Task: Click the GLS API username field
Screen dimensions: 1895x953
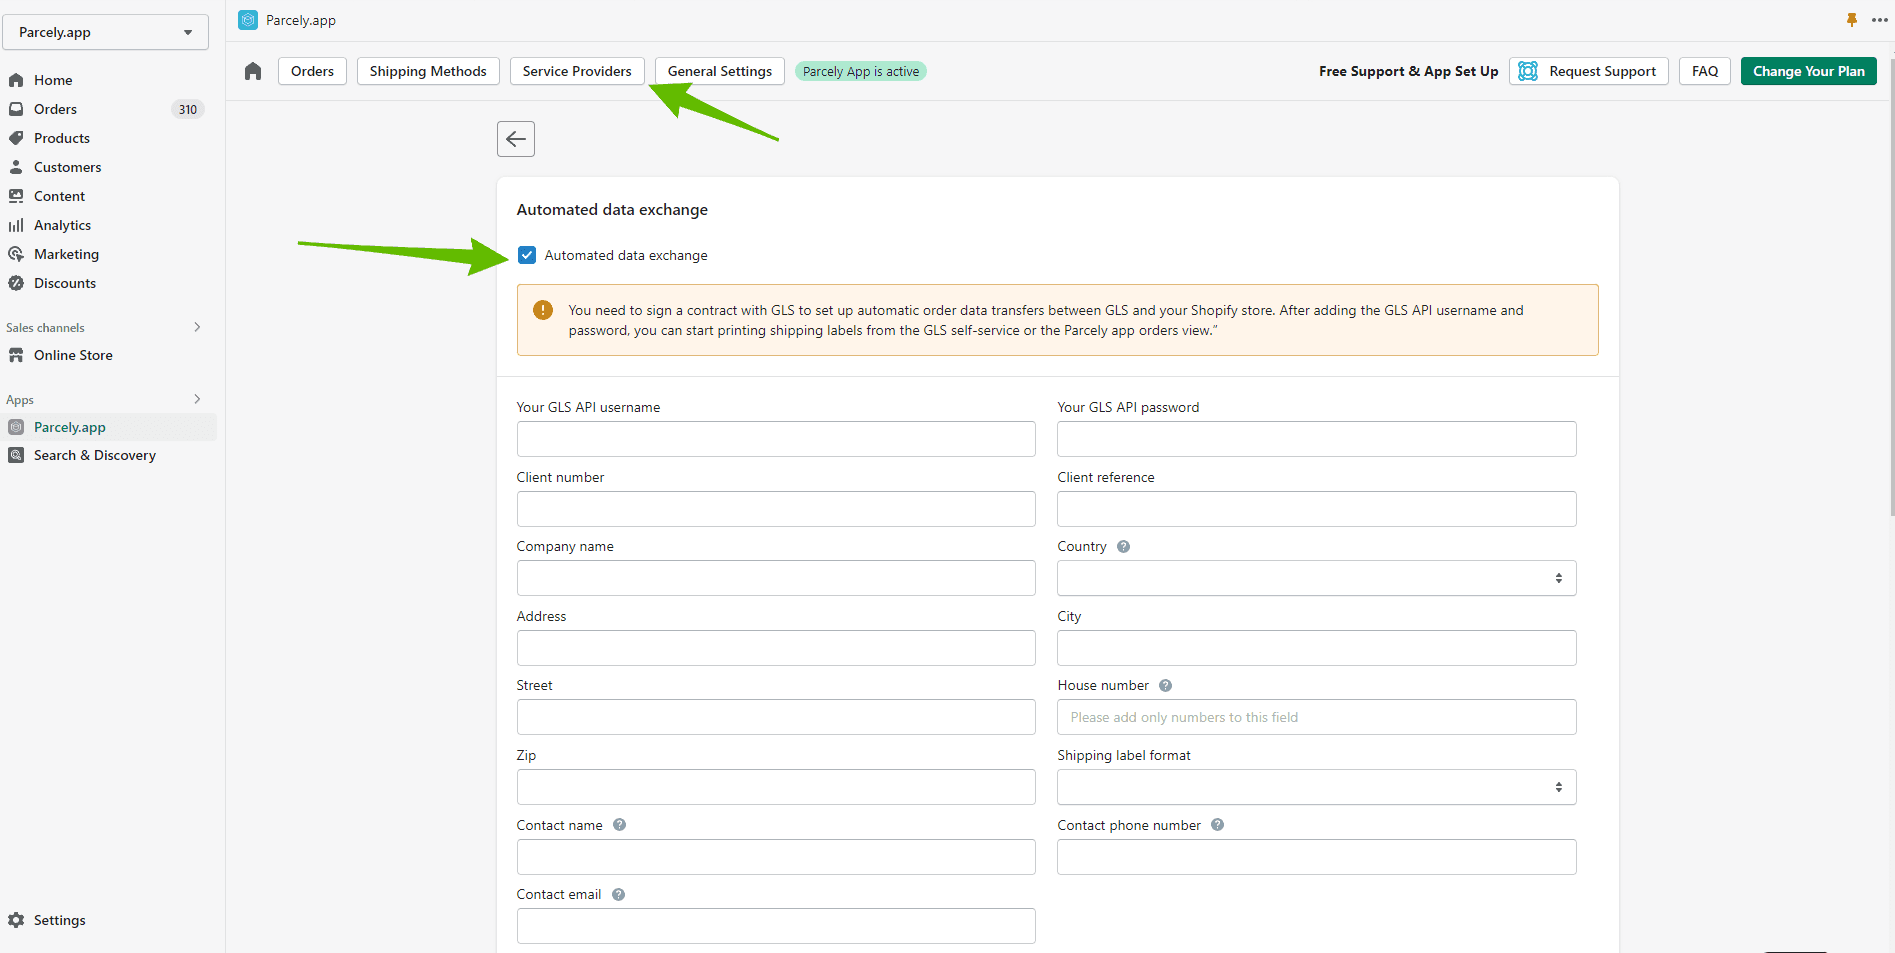Action: (775, 439)
